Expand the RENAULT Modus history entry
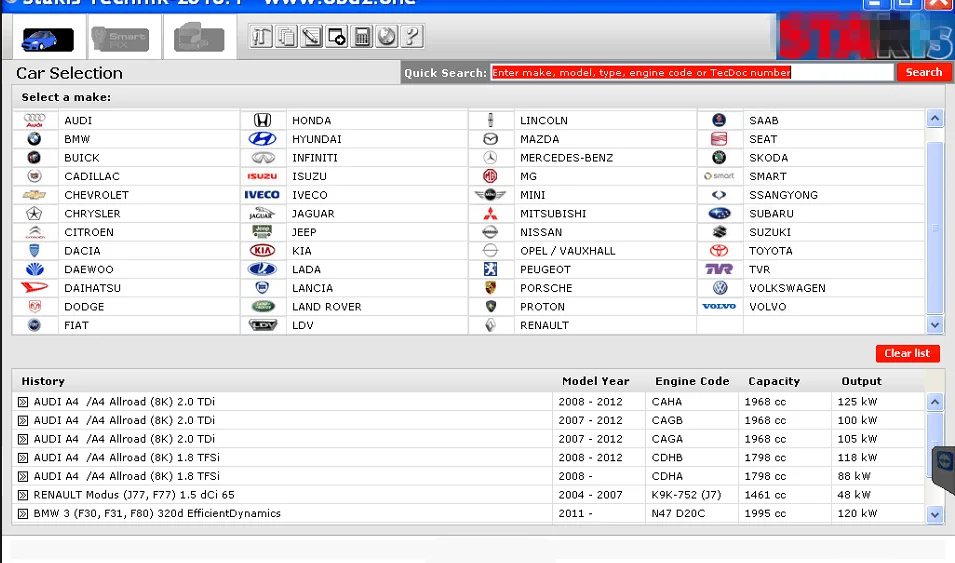The height and width of the screenshot is (563, 955). coord(23,495)
